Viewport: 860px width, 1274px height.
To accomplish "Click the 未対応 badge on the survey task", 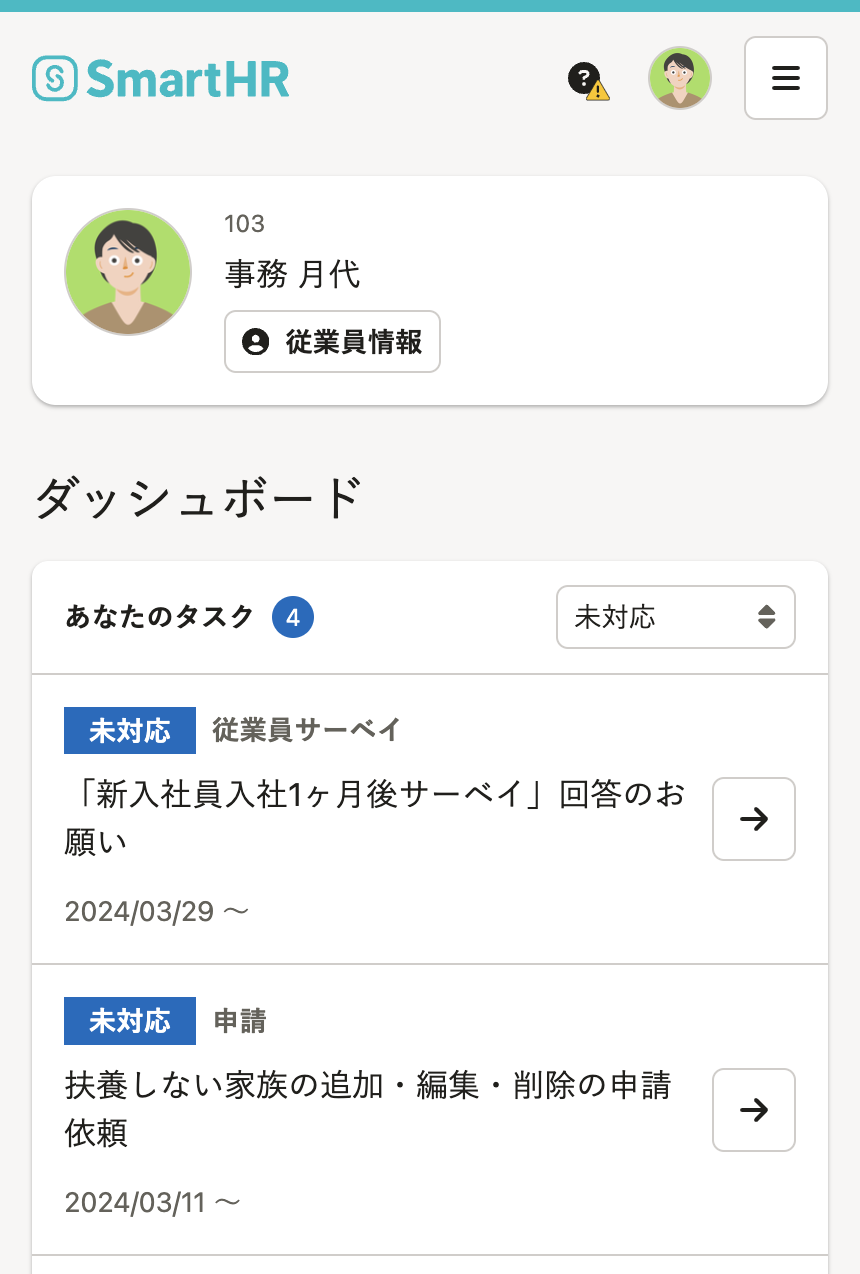I will [130, 730].
